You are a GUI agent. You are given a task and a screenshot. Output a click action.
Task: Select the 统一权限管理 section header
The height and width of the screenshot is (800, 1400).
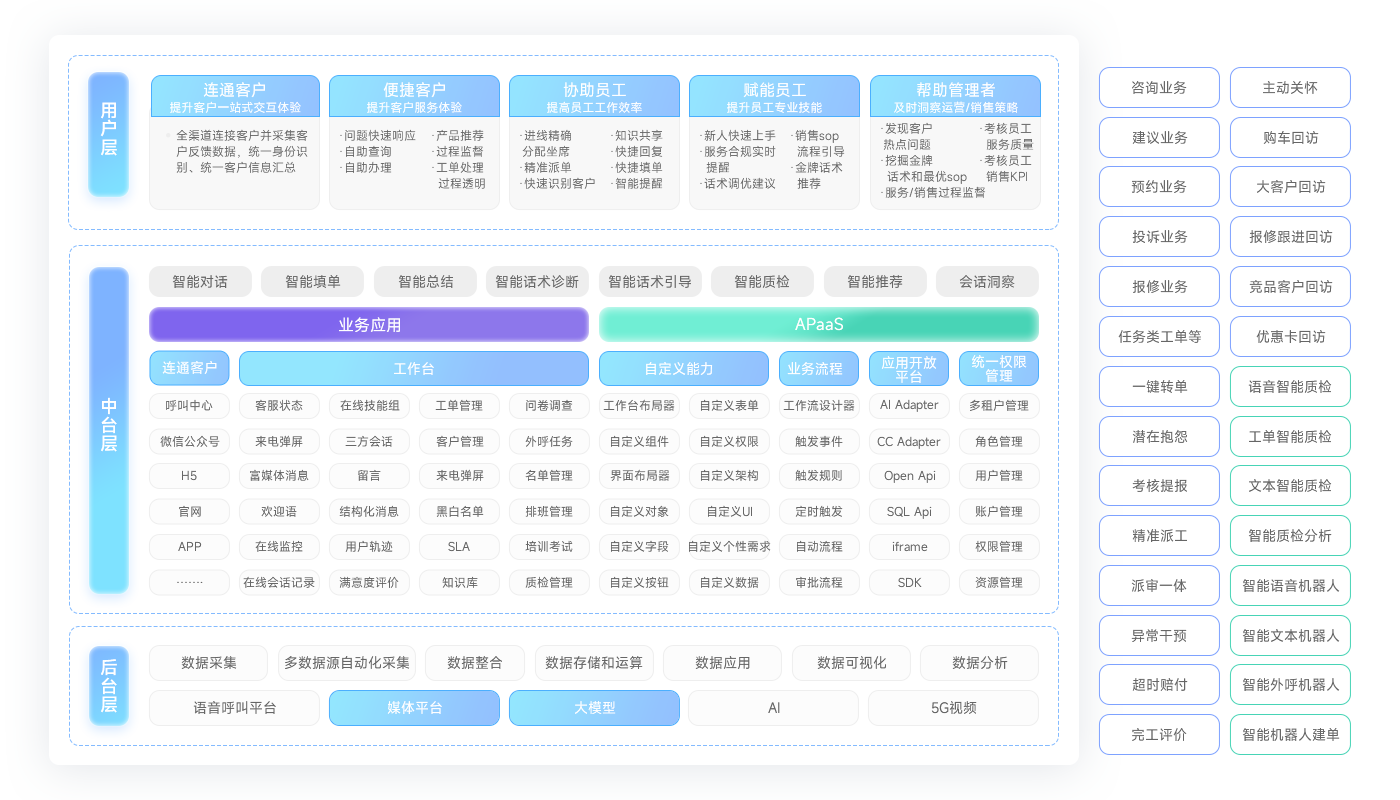click(x=998, y=369)
